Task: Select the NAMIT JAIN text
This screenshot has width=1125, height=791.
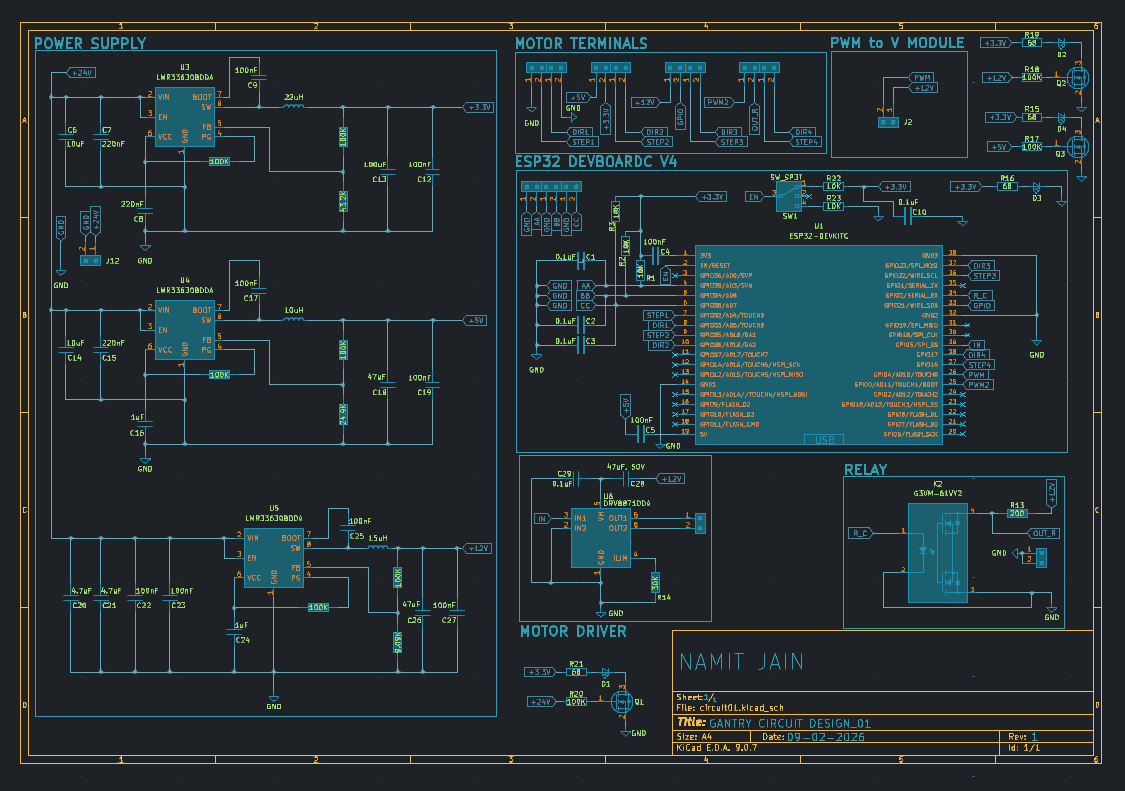Action: pyautogui.click(x=741, y=662)
